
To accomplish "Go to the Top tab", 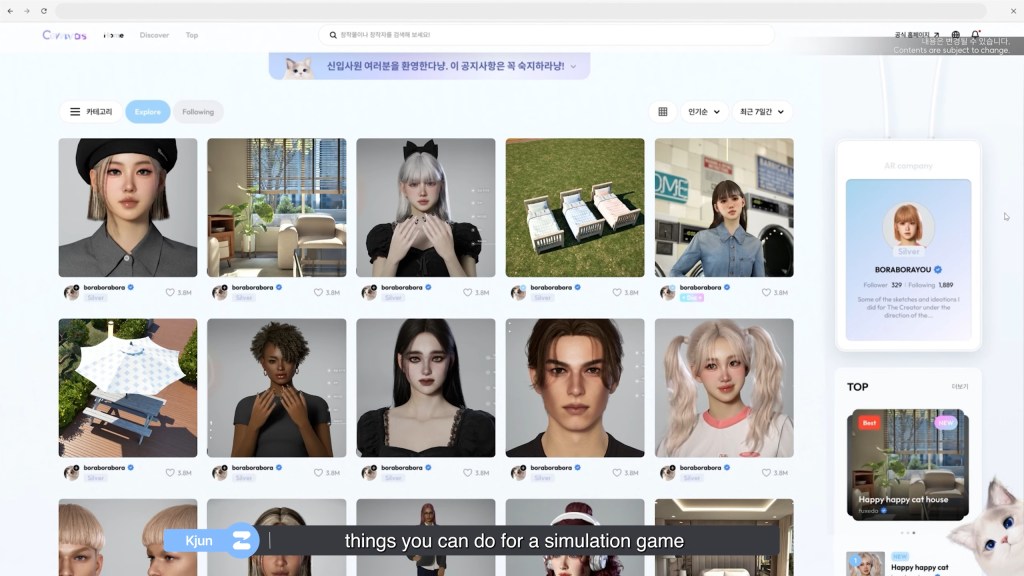I will [x=191, y=35].
